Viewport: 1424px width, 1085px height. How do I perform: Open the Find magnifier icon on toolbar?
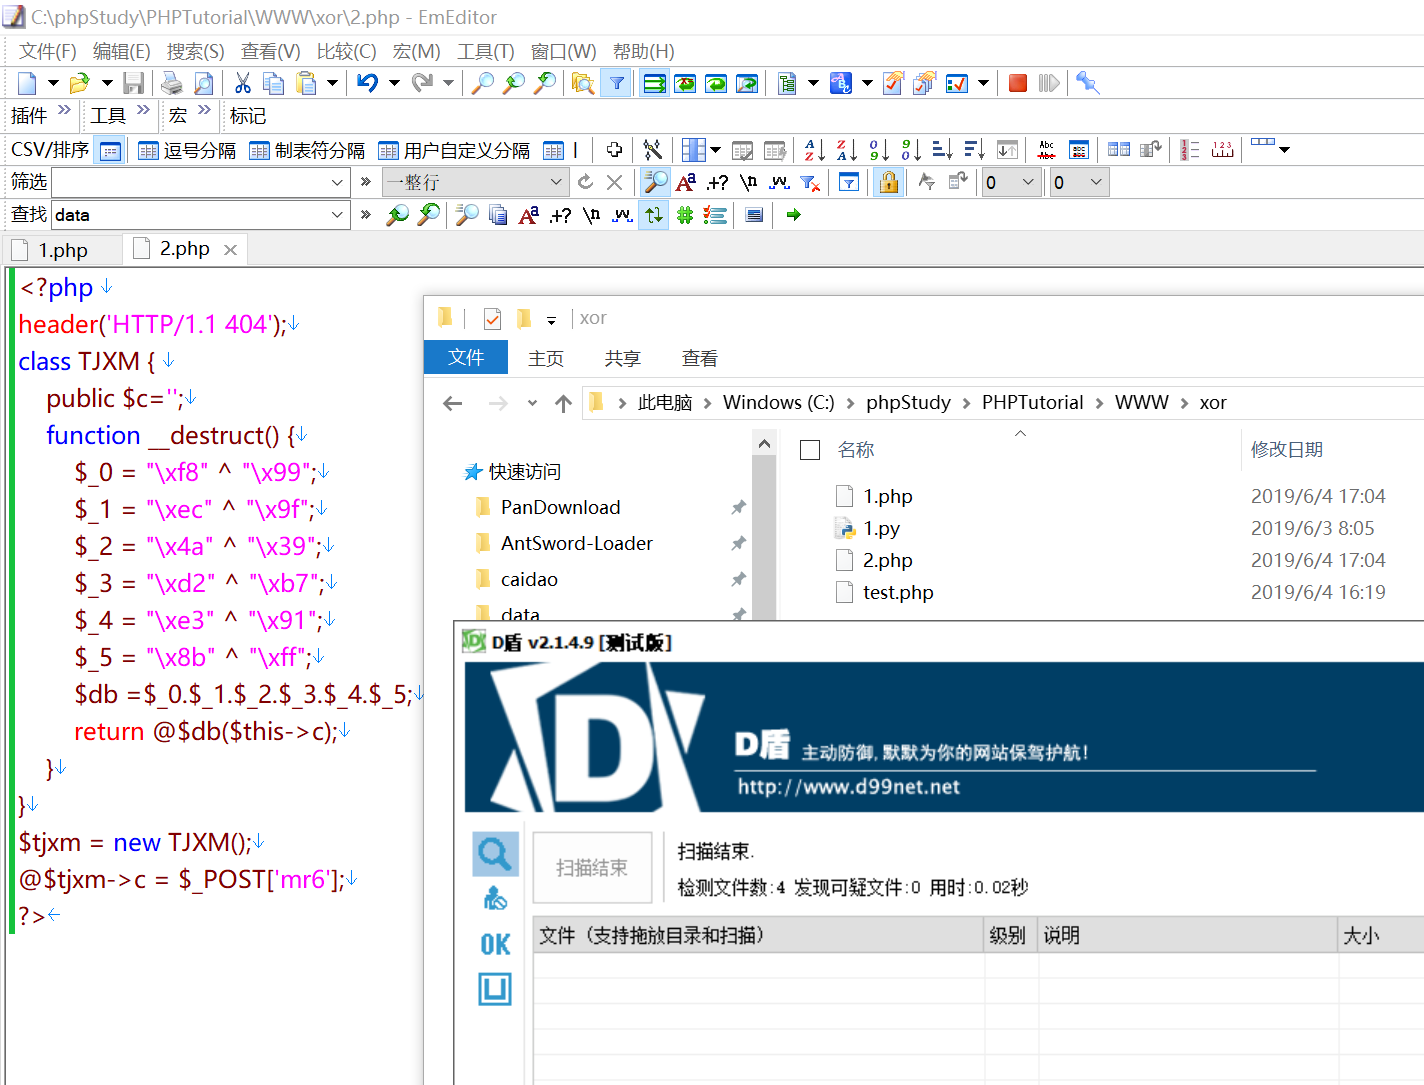[x=481, y=83]
